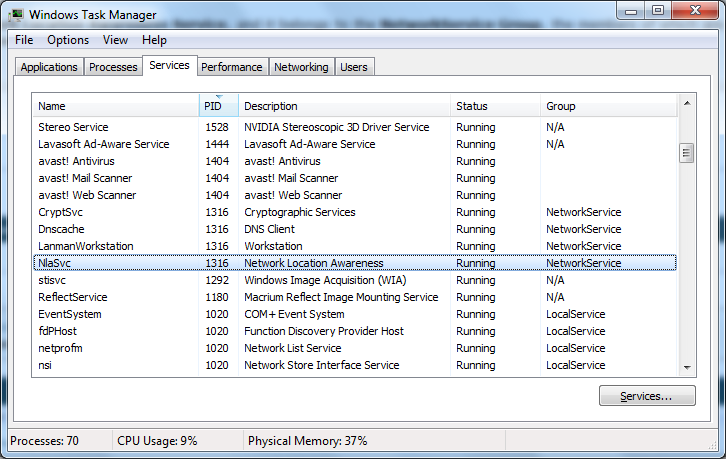726x459 pixels.
Task: Click CPU Usage: 9% in status bar
Action: click(x=157, y=441)
